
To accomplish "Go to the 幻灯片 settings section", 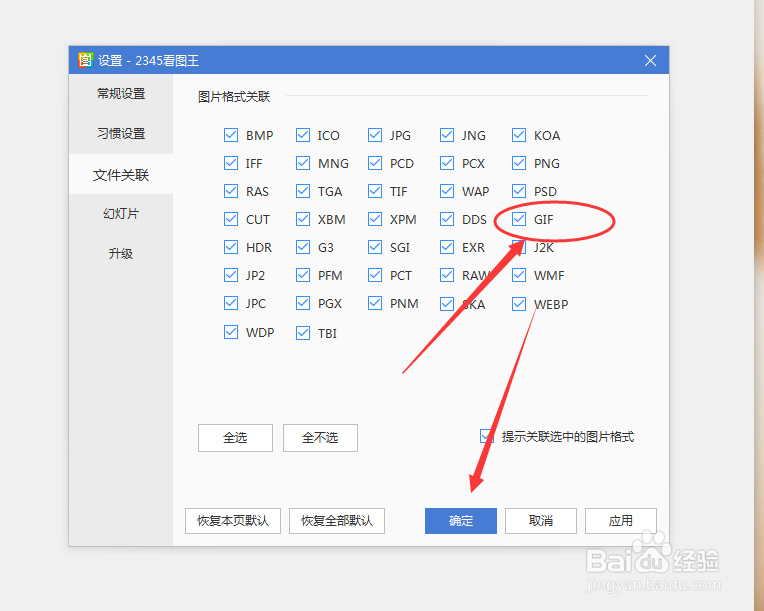I will (121, 214).
